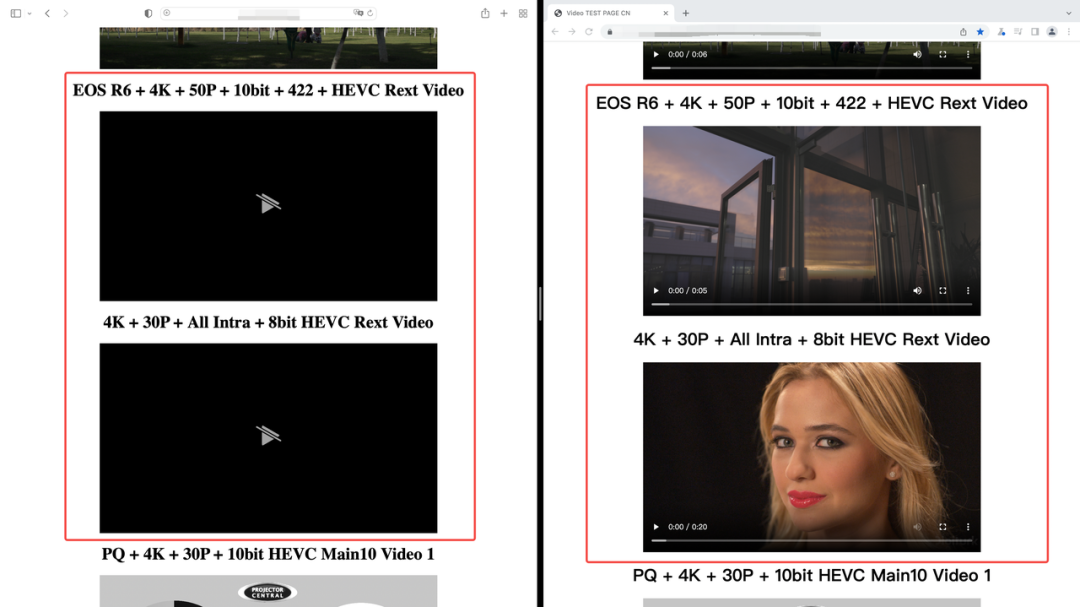Toggle the Safari sidebar icon

[x=16, y=13]
